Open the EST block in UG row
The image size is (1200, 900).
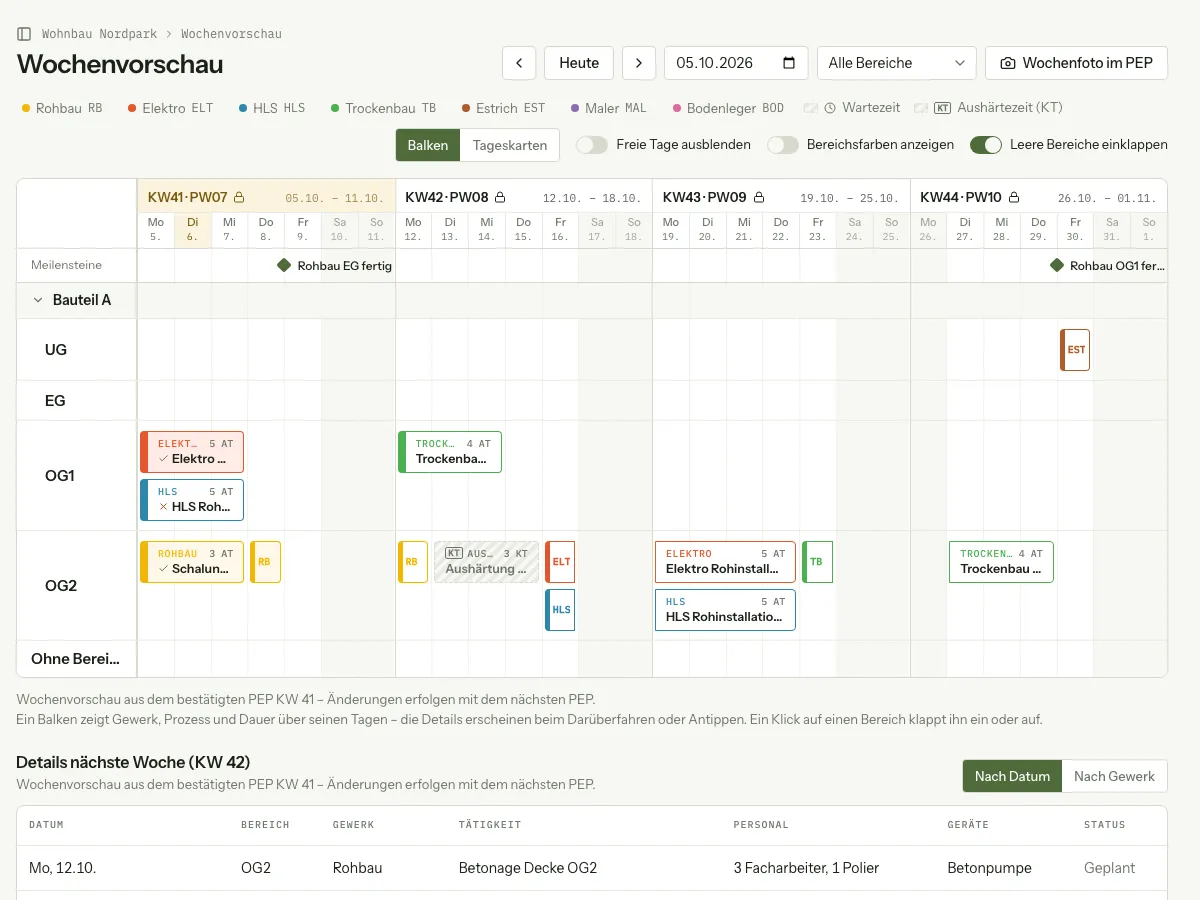[x=1075, y=350]
